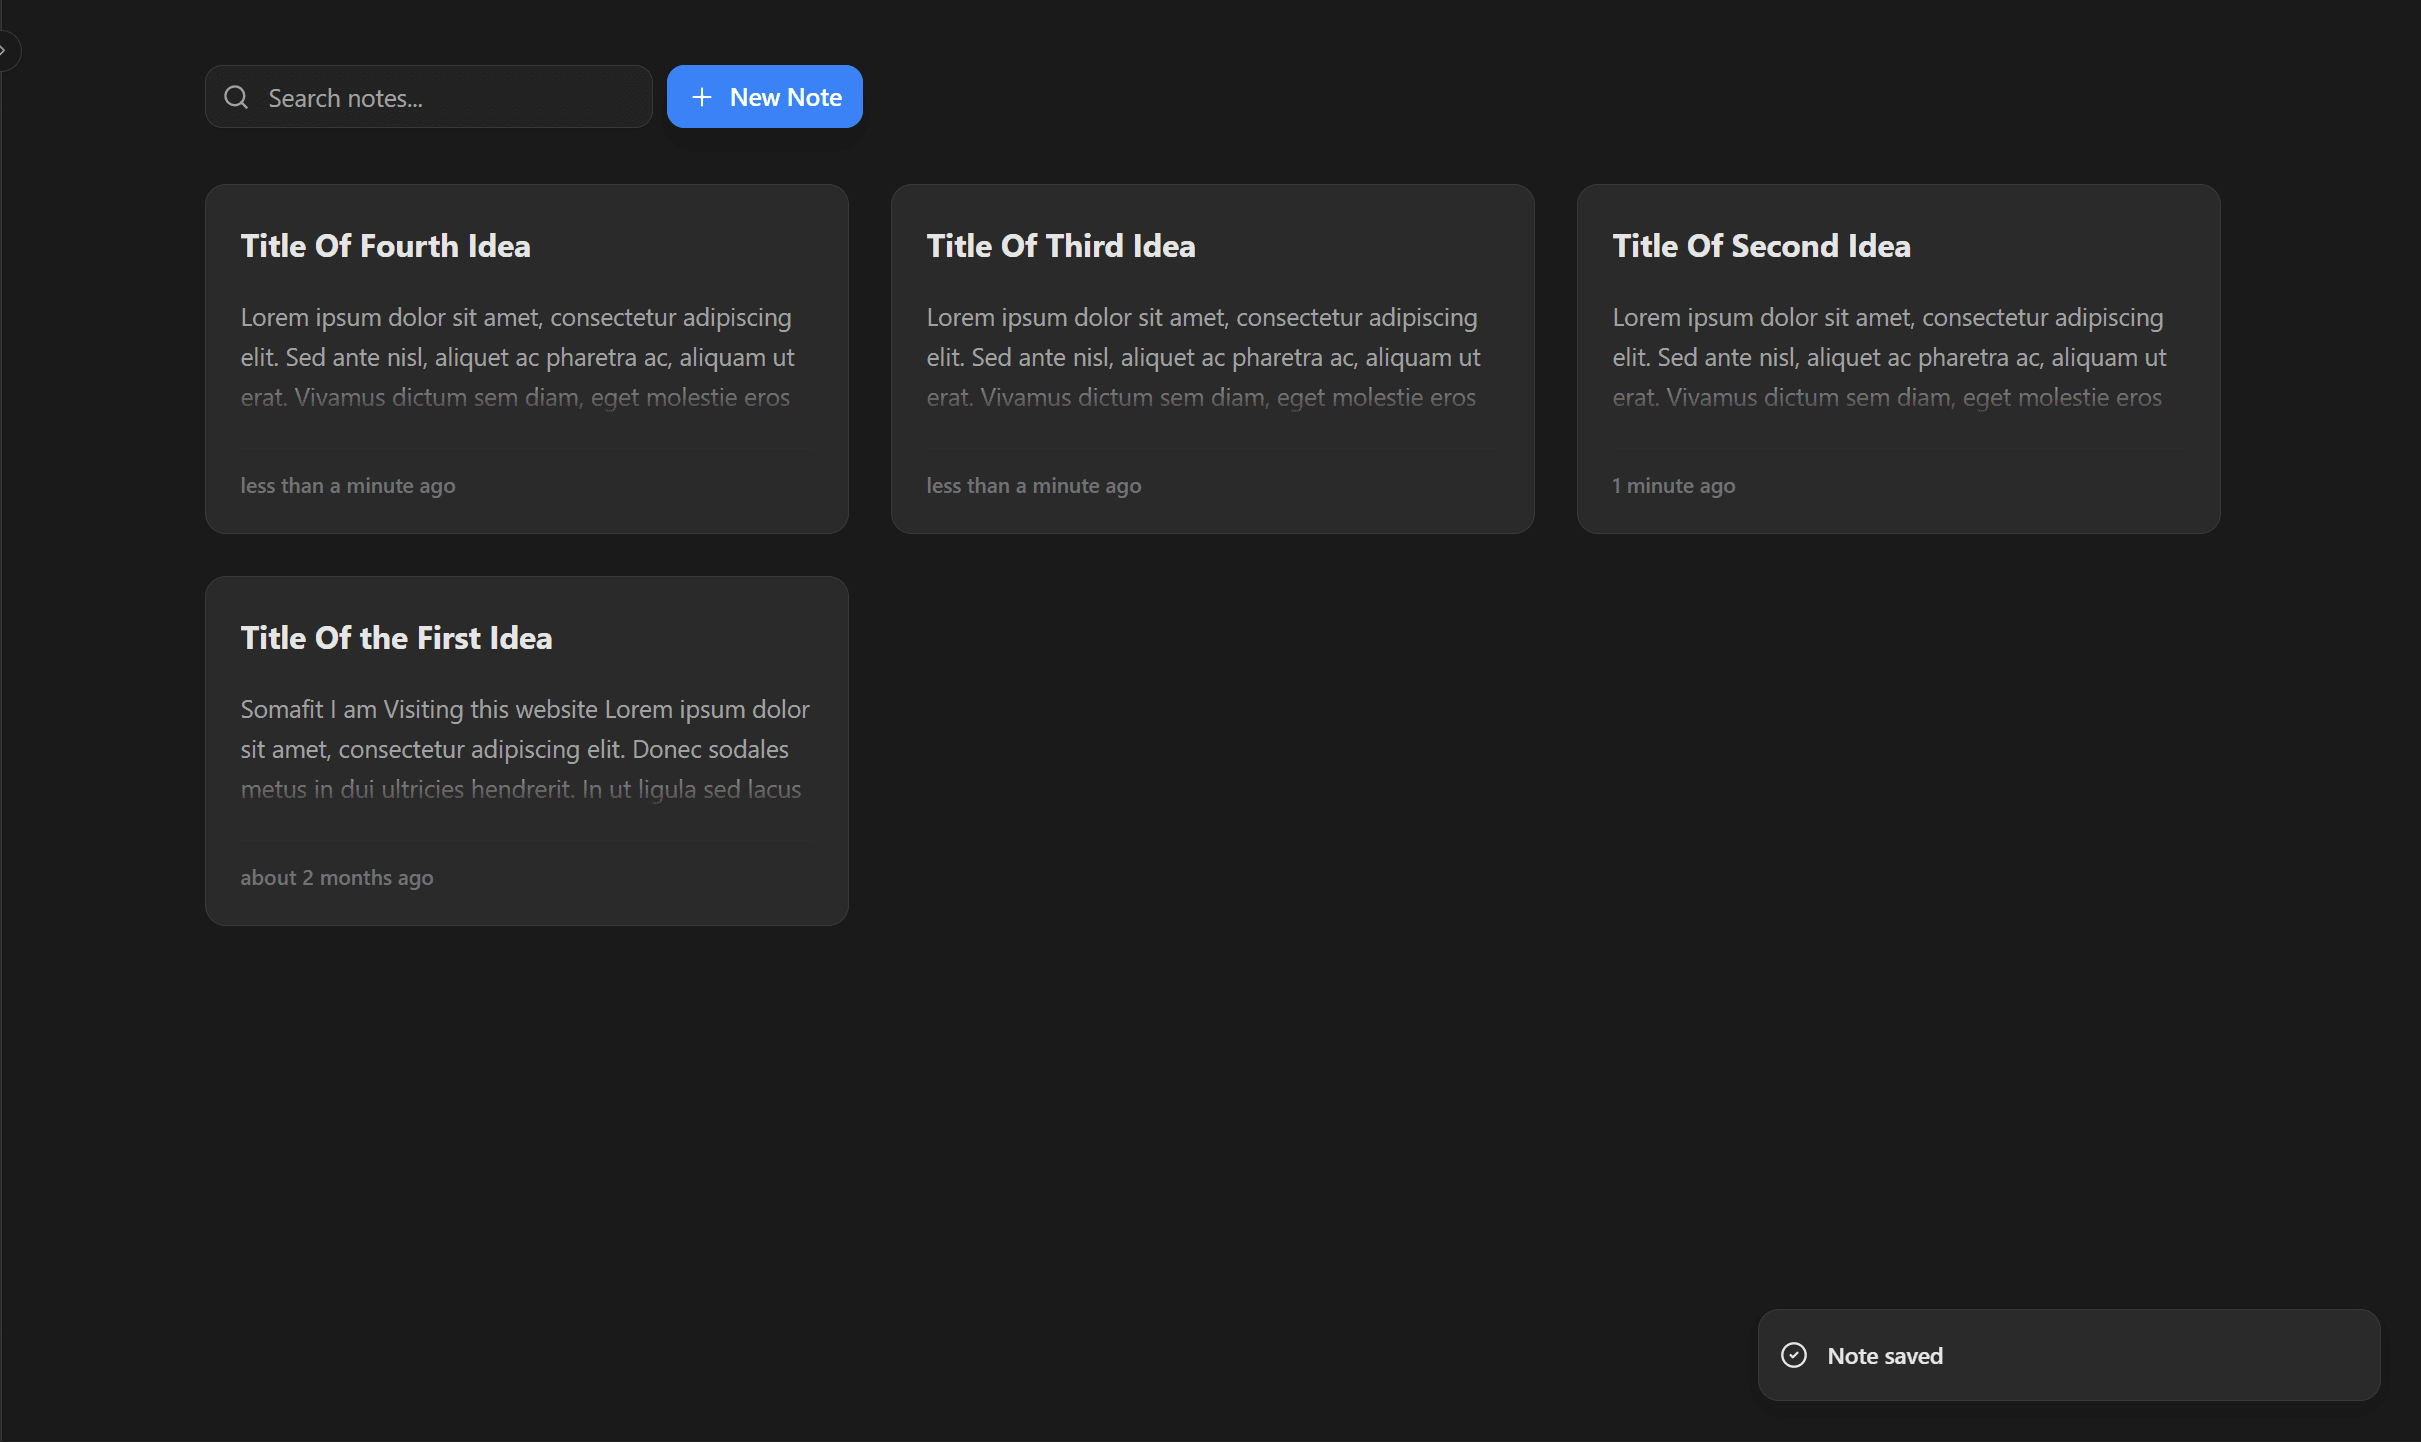Click the about 2 months ago timestamp
The image size is (2421, 1442).
[x=336, y=878]
